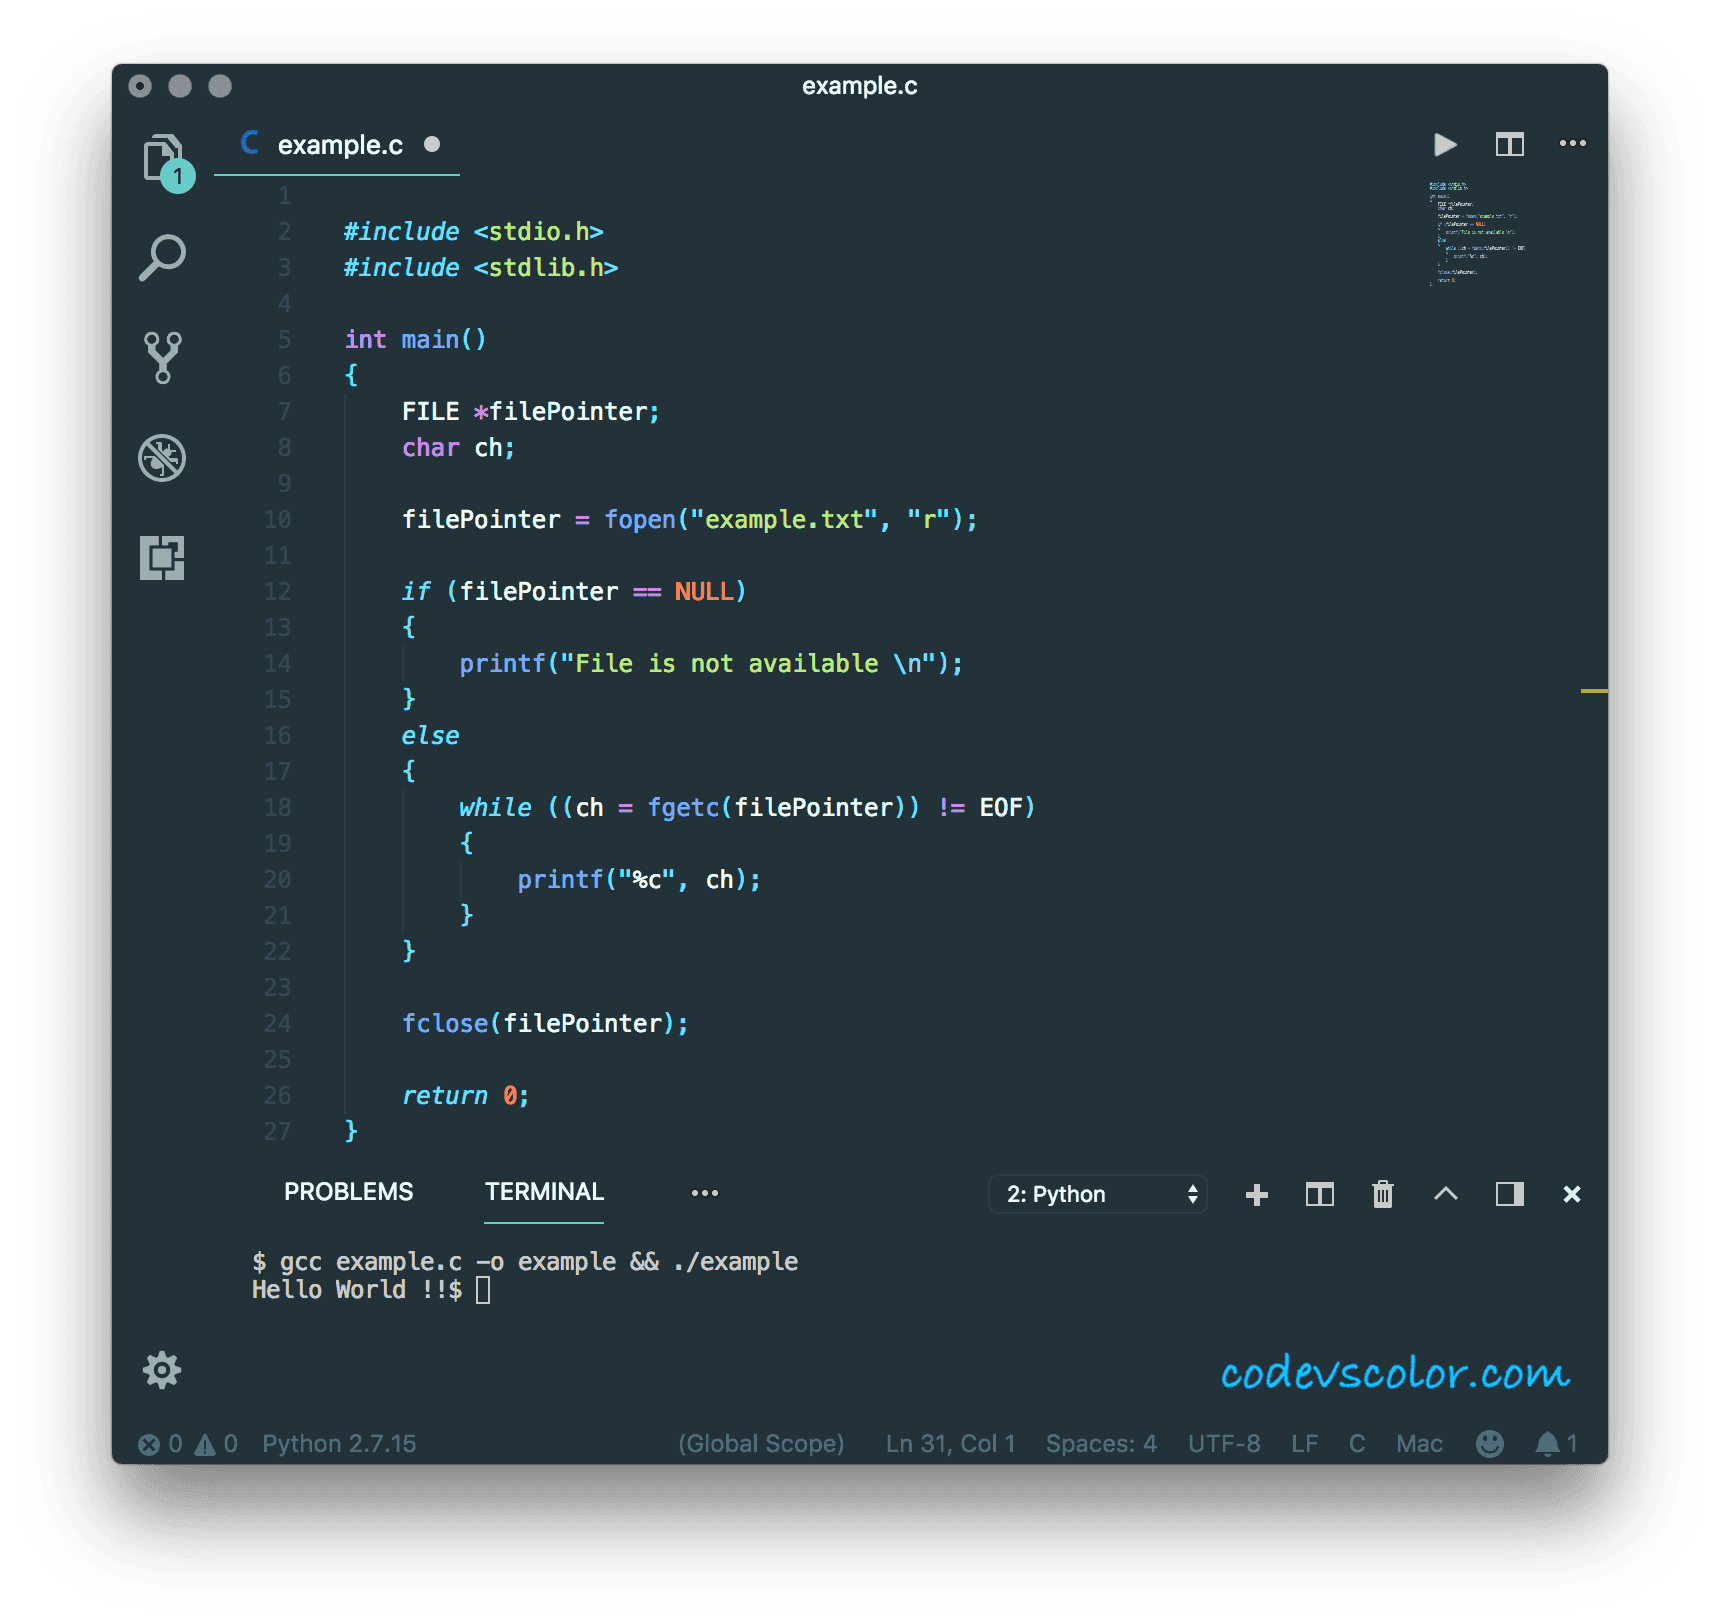Image resolution: width=1720 pixels, height=1624 pixels.
Task: Open the Extensions view
Action: [162, 558]
